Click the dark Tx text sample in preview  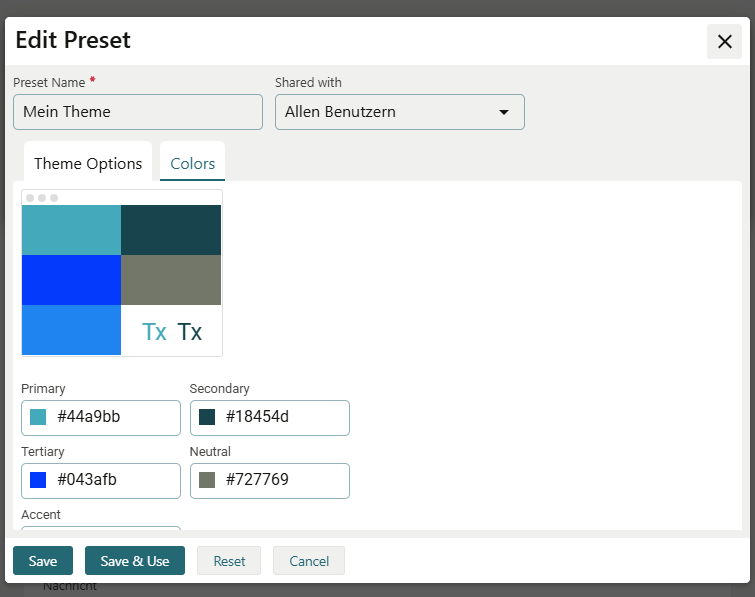pos(190,332)
